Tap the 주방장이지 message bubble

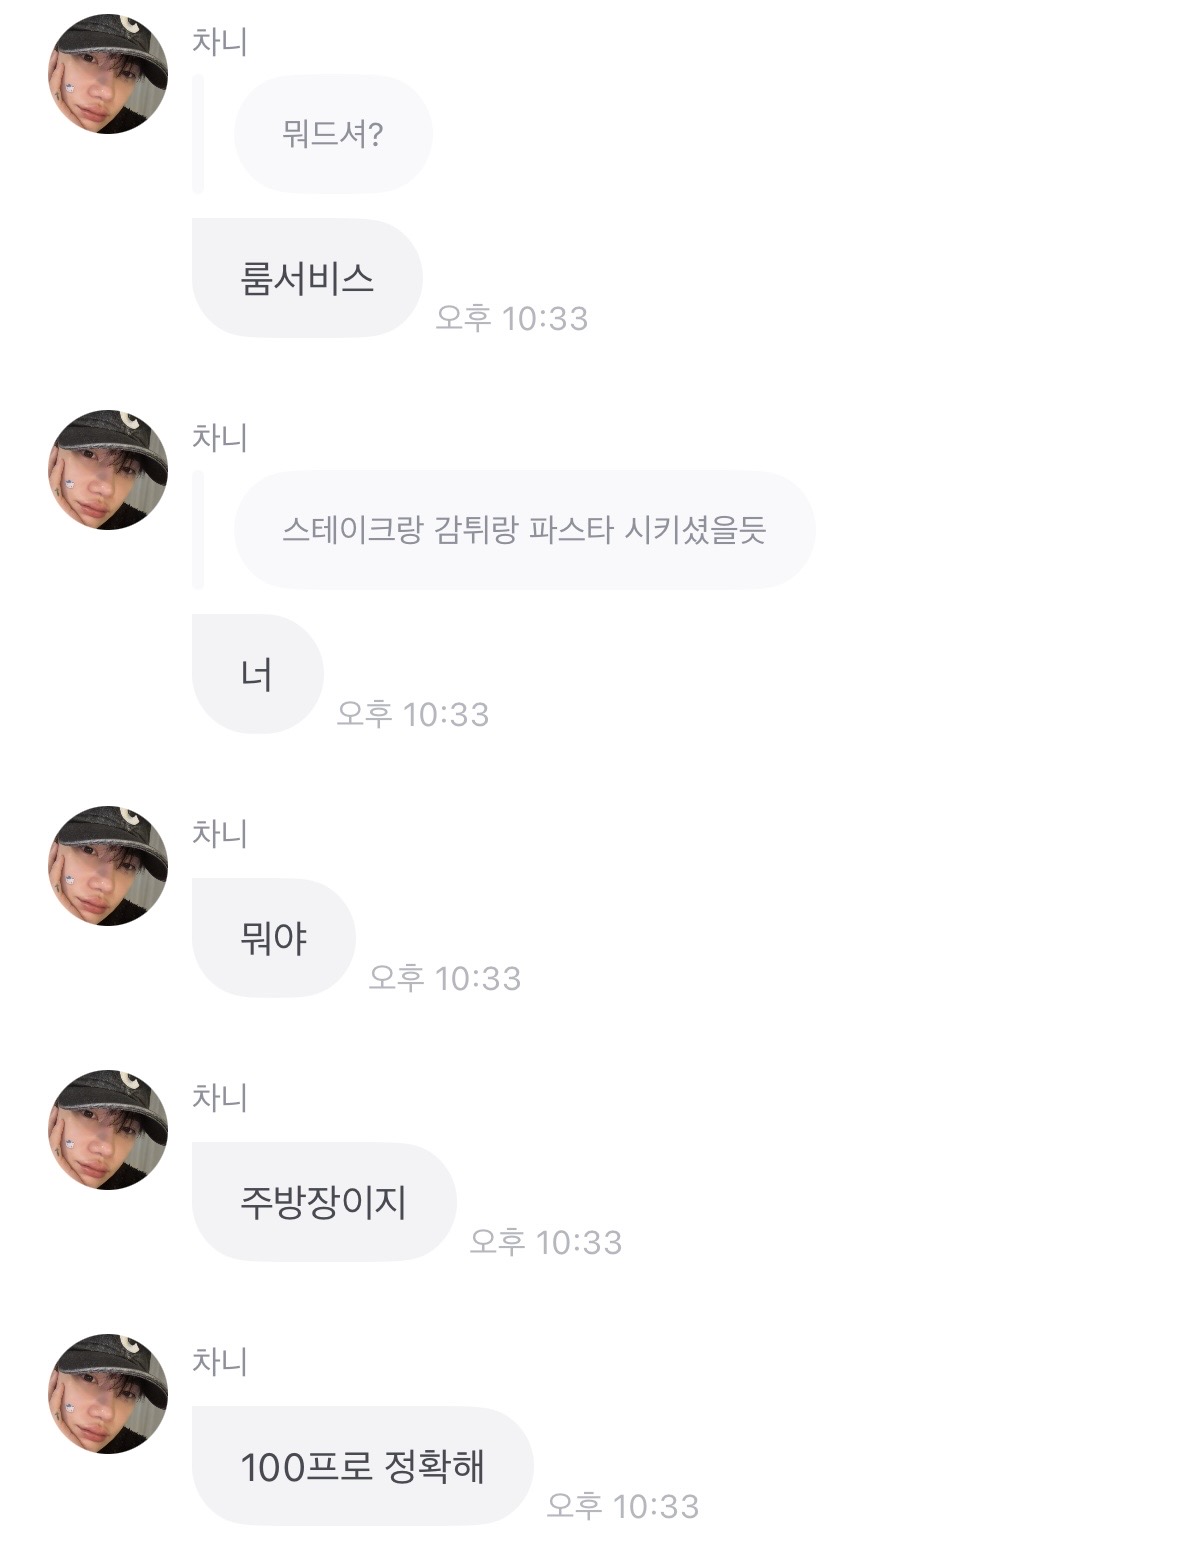click(324, 1202)
